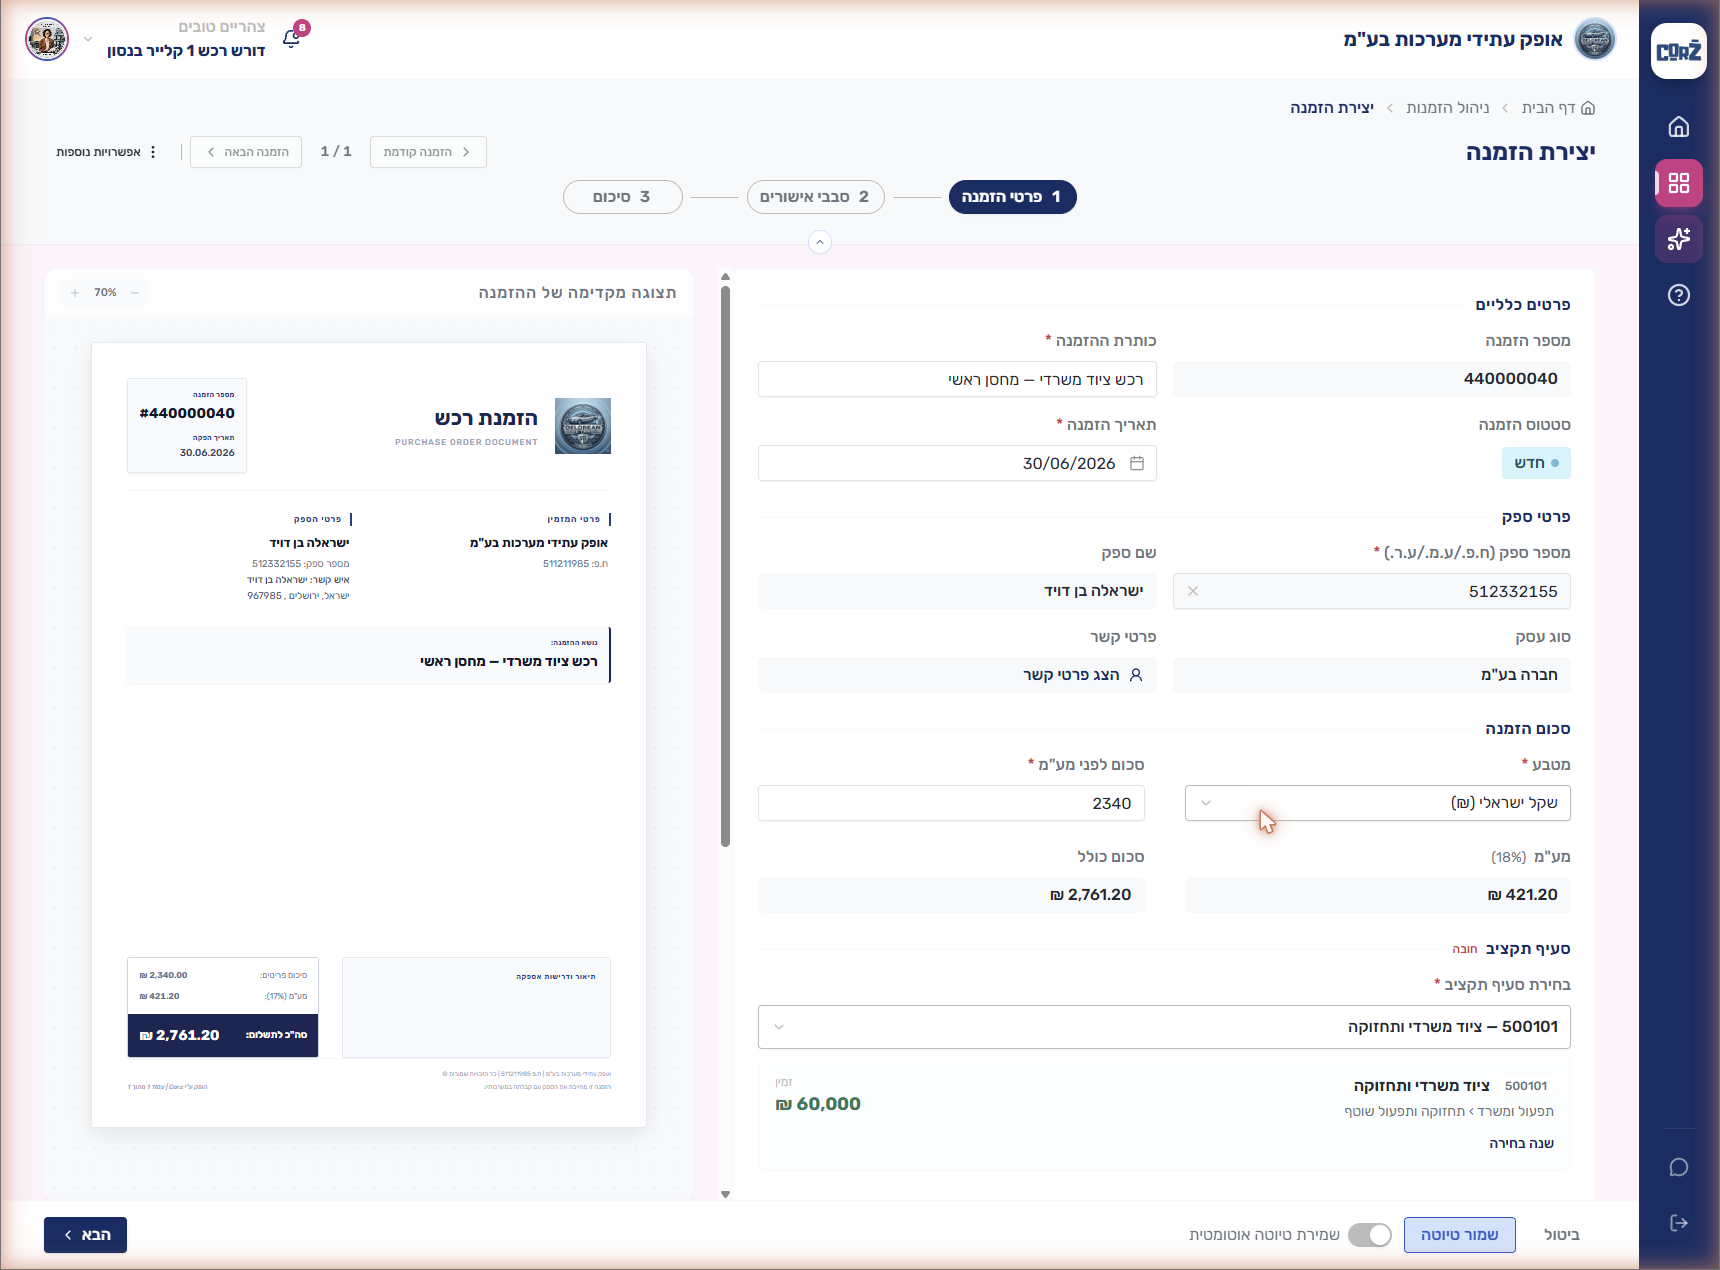Click the home icon in breadcrumb
1720x1270 pixels.
coord(1588,108)
